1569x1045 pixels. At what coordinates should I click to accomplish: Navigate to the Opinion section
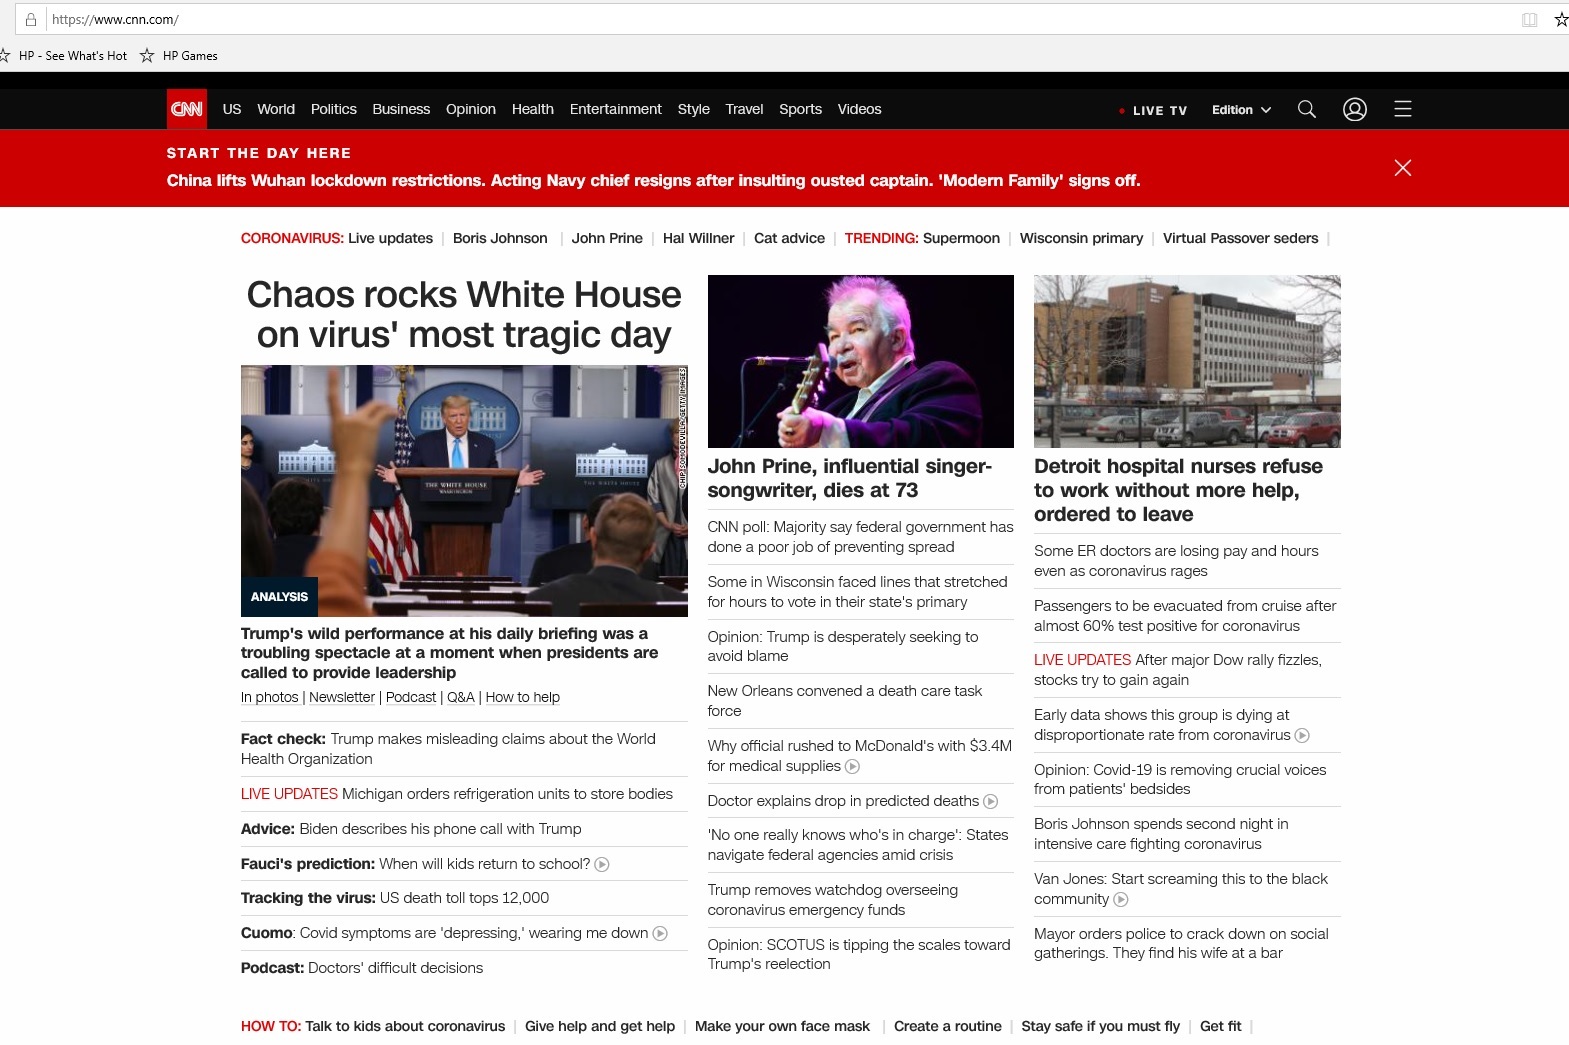[x=471, y=109]
